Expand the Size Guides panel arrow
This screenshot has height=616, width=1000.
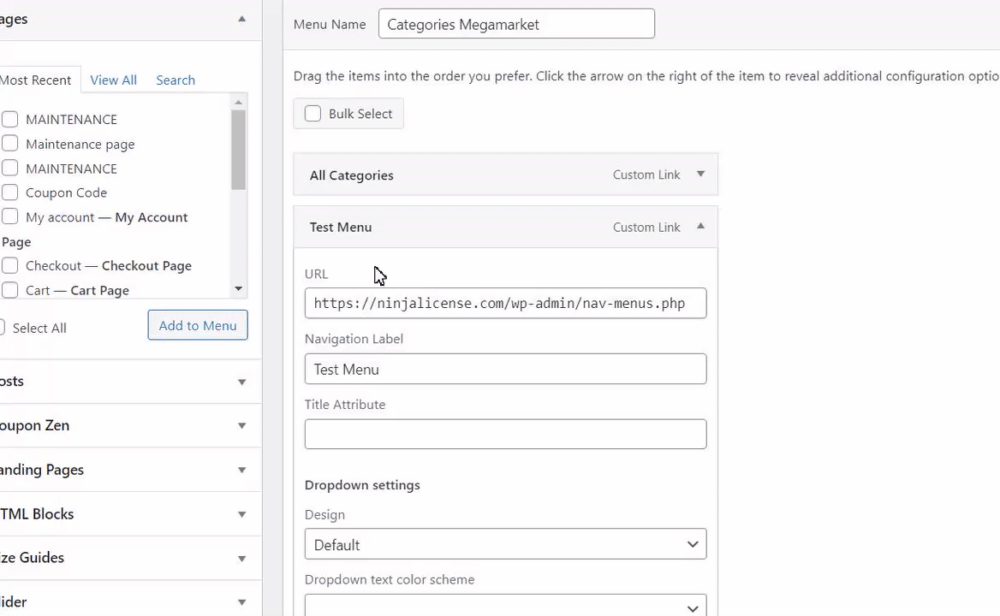(241, 558)
